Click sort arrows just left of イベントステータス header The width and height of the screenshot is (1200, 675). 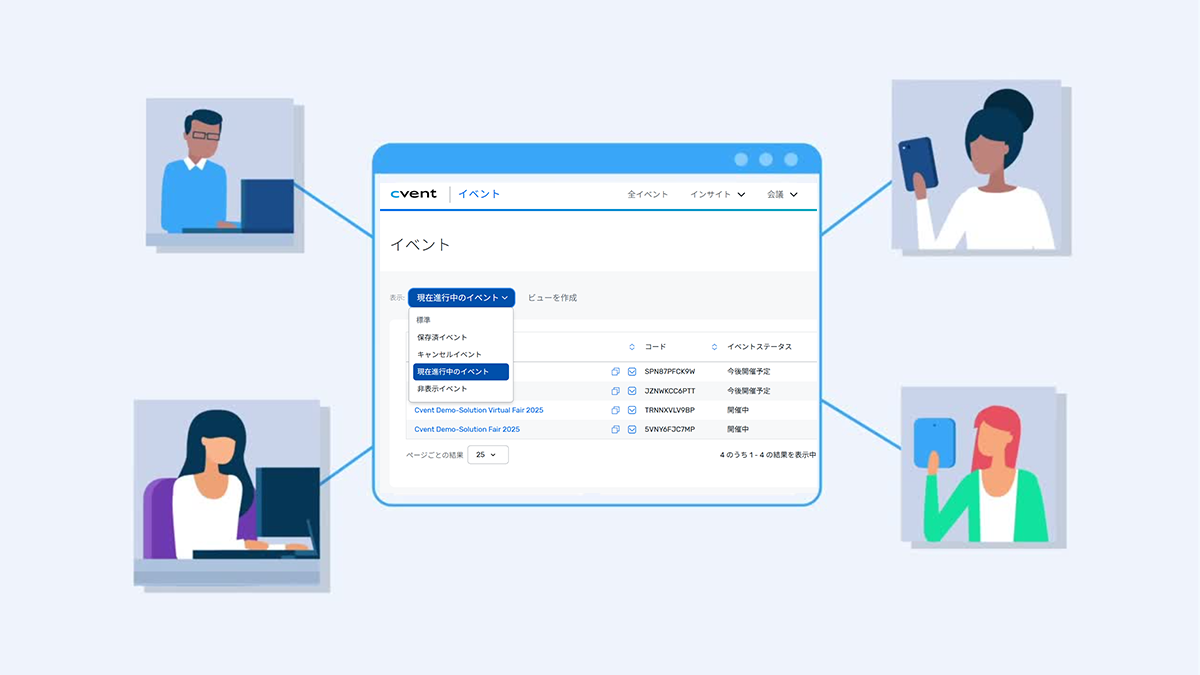click(x=715, y=347)
